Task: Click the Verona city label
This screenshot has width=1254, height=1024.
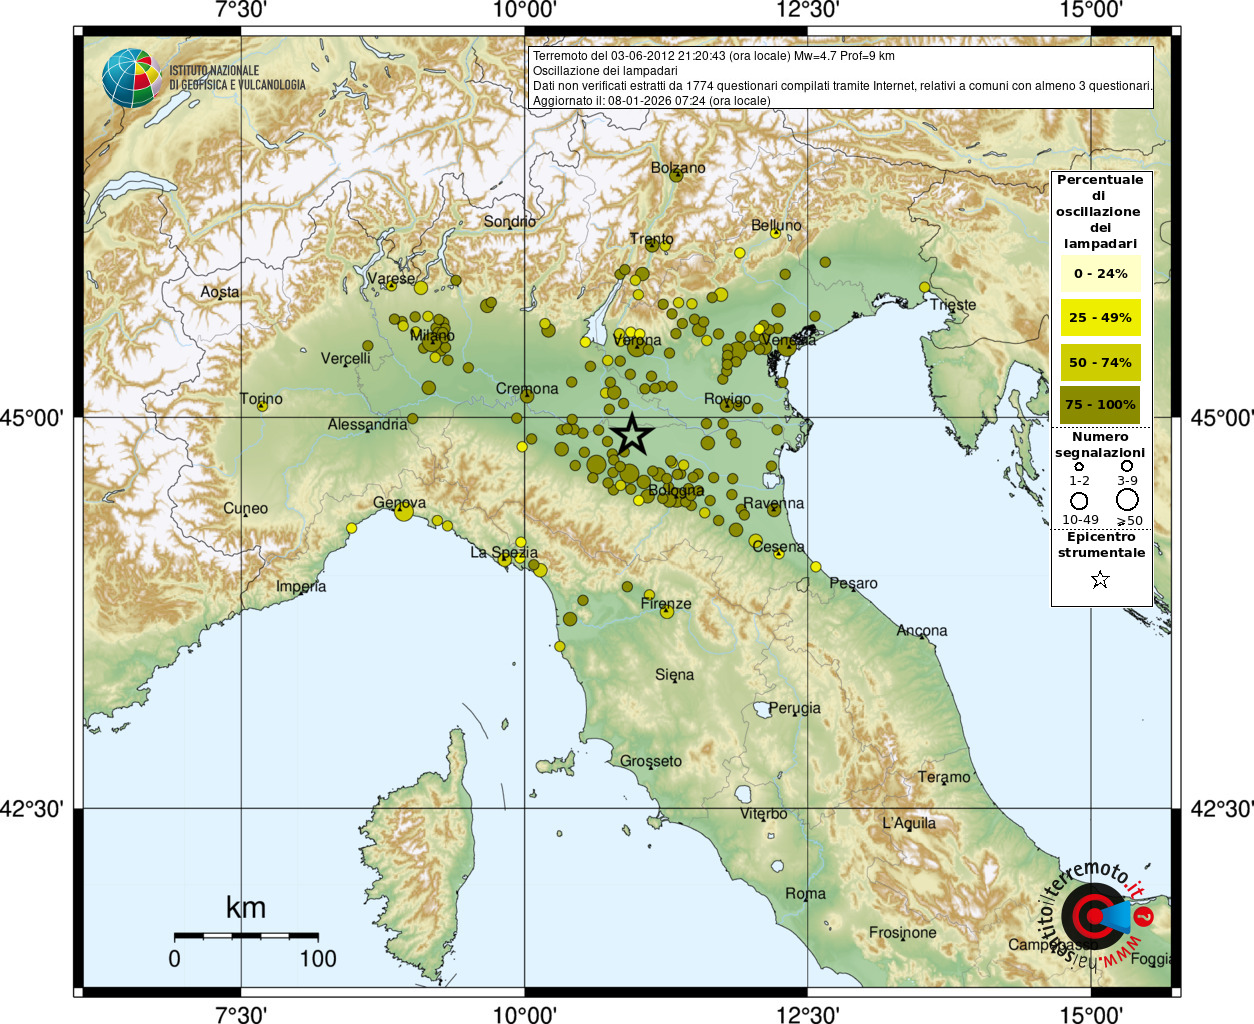Action: click(637, 340)
